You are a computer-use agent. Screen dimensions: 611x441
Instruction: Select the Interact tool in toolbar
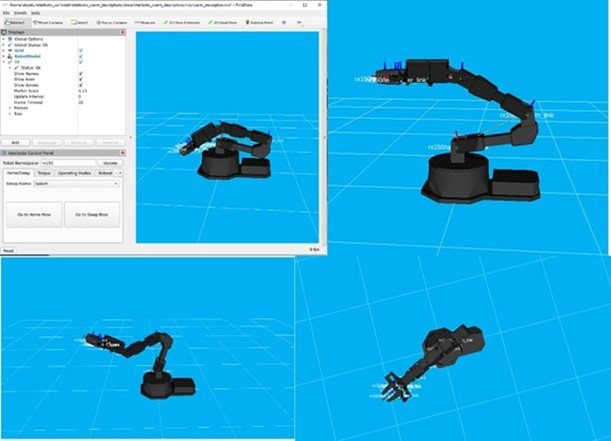click(16, 21)
